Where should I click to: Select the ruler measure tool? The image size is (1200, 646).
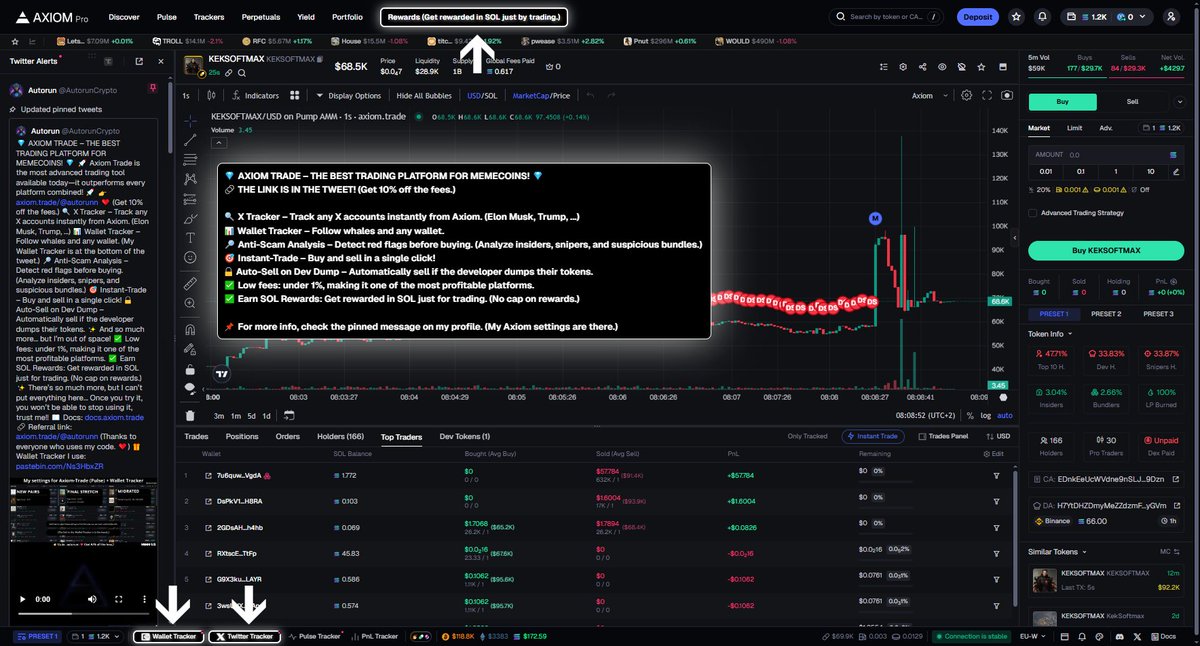(x=190, y=284)
